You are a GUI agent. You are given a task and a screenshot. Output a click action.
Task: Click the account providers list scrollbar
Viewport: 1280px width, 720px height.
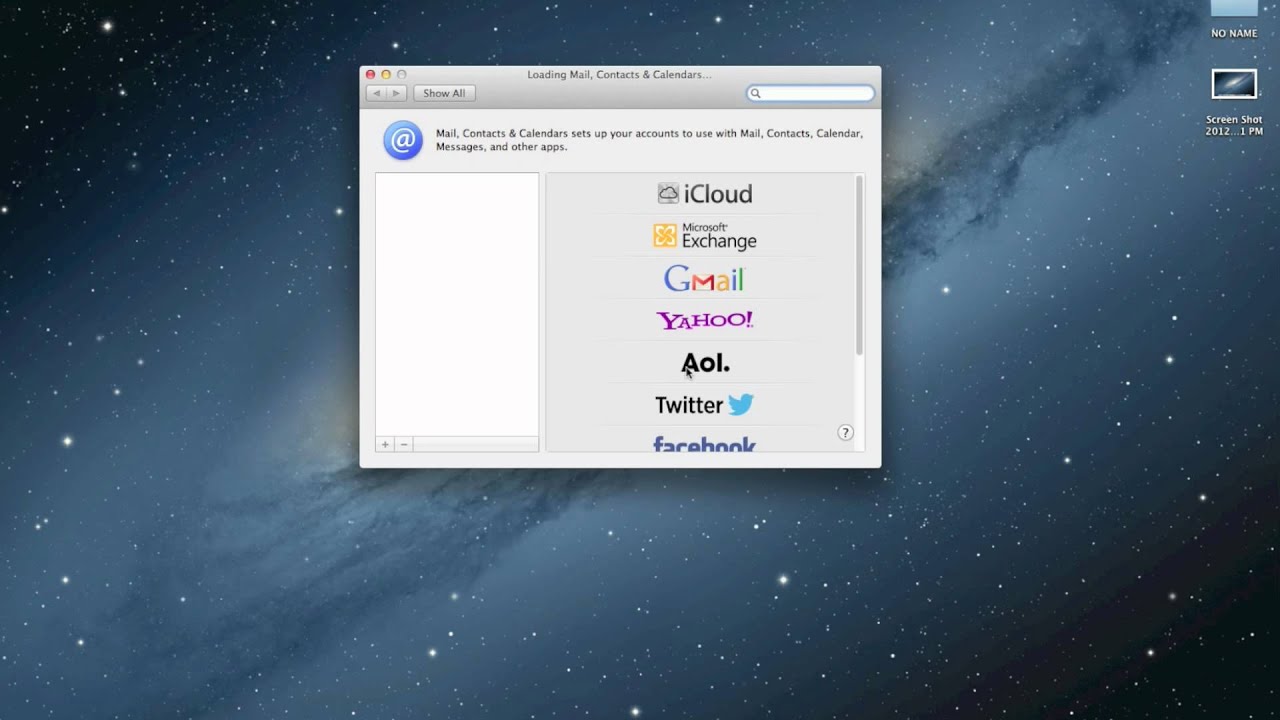[x=859, y=266]
